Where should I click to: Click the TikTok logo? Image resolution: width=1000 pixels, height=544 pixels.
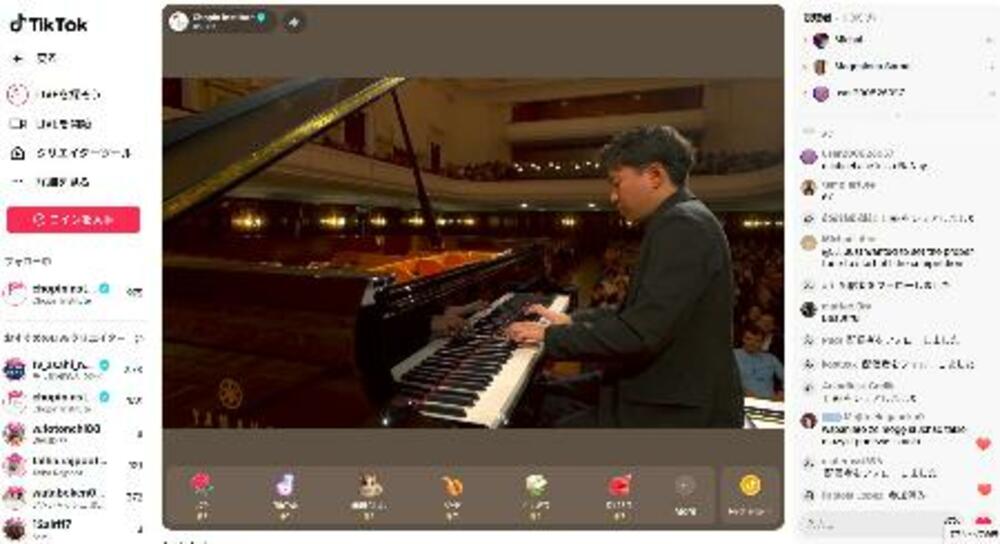[x=49, y=23]
